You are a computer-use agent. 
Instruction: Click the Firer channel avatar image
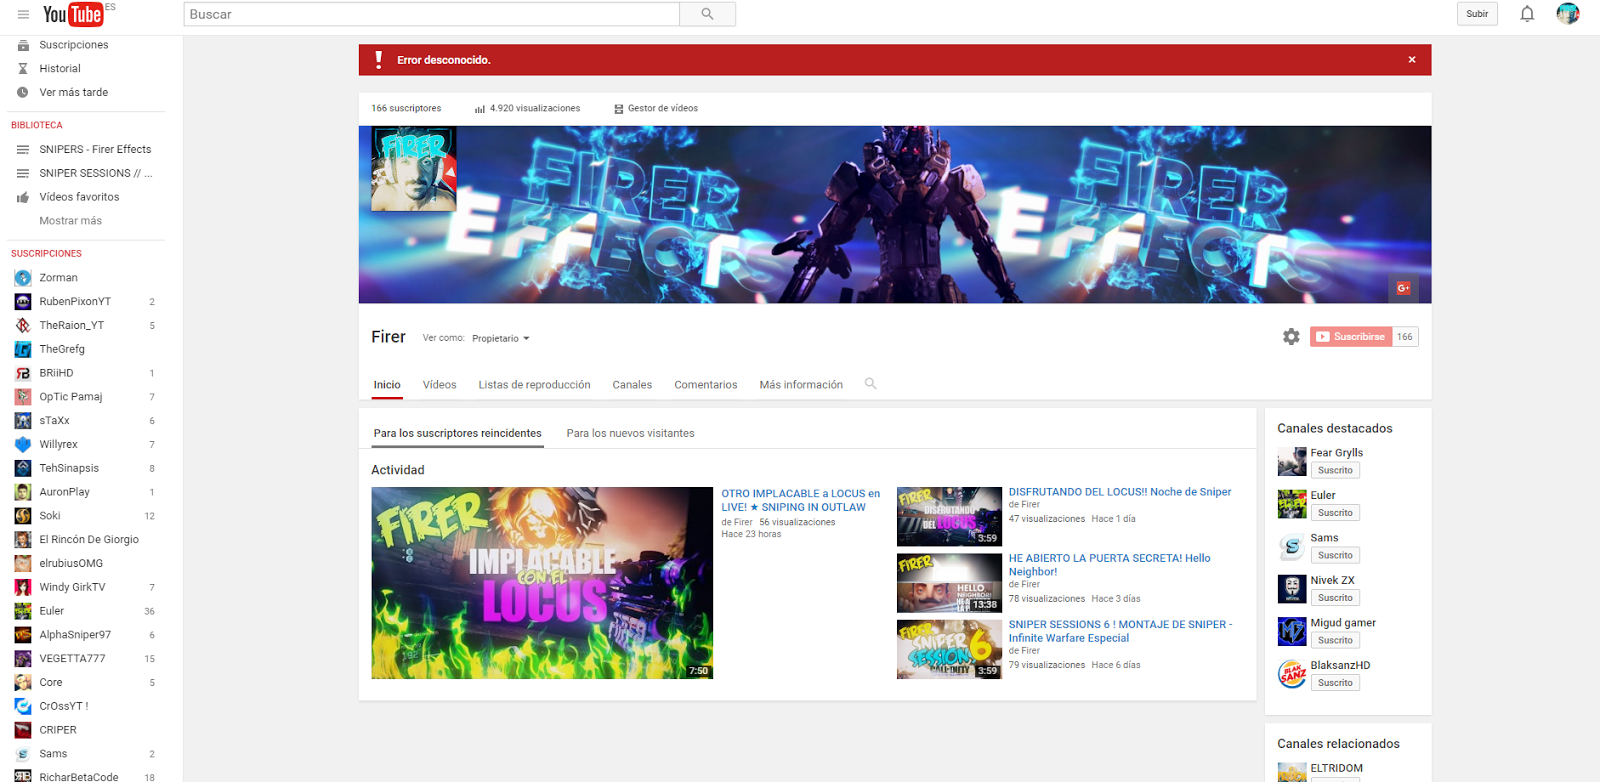[414, 168]
